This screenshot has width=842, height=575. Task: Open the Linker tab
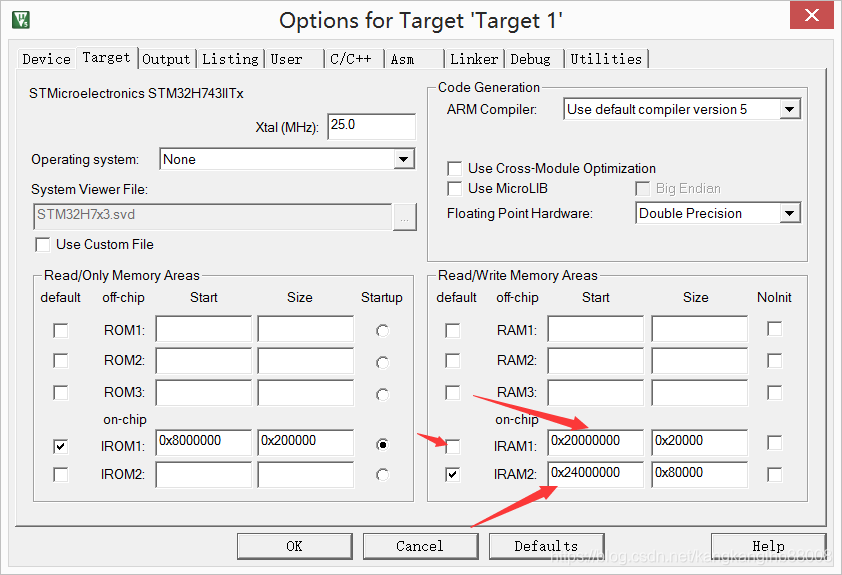(474, 59)
